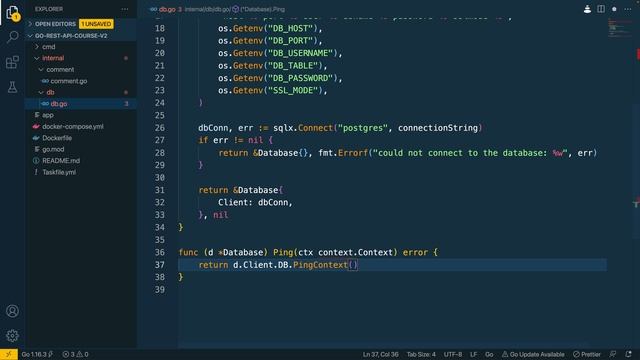Screen dimensions: 640x360
Task: Click the split editor icon
Action: coord(601,9)
